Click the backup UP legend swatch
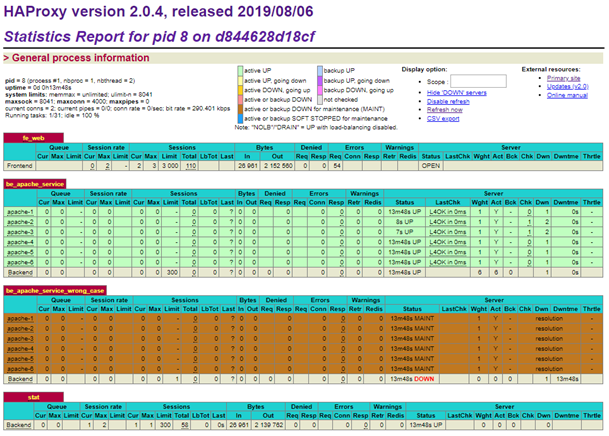The height and width of the screenshot is (436, 609). point(320,71)
